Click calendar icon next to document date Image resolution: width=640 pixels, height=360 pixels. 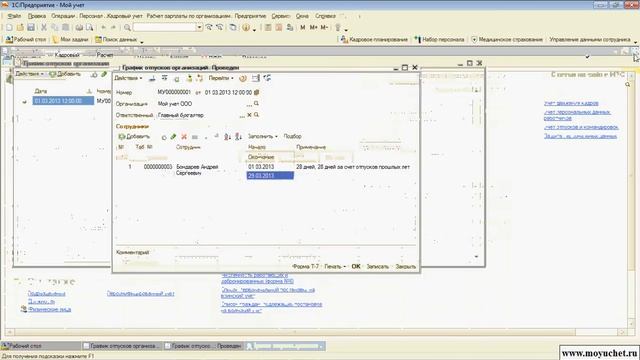coord(256,92)
